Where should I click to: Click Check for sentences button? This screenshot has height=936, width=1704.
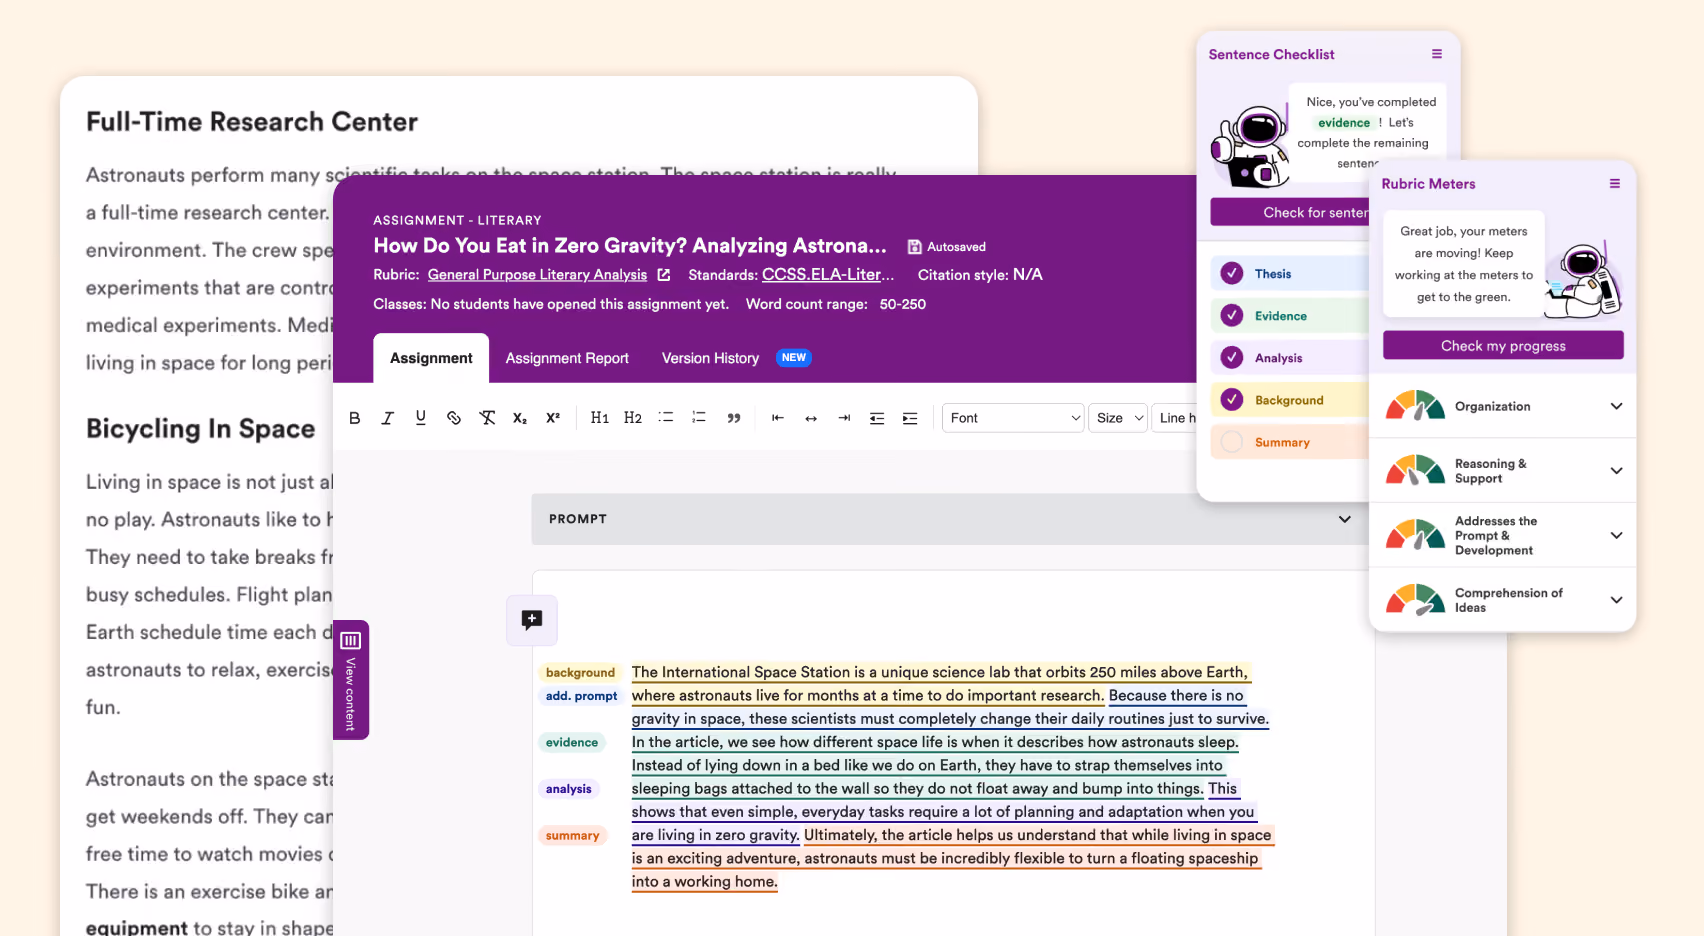(x=1290, y=212)
